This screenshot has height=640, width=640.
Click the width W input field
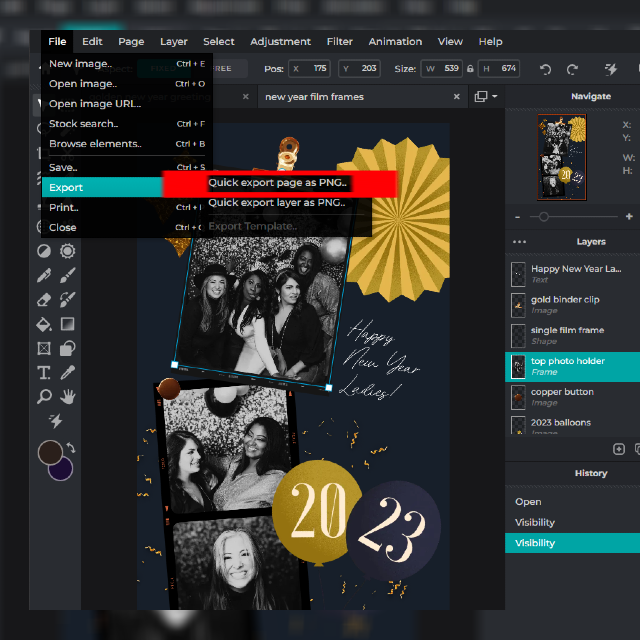tap(442, 69)
